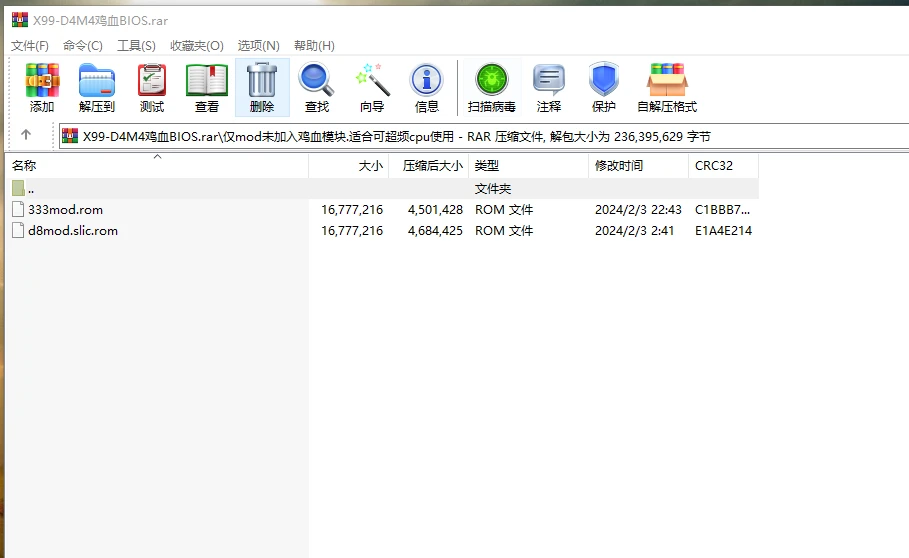Open the 命令(C) menu
The width and height of the screenshot is (909, 558).
pos(83,46)
